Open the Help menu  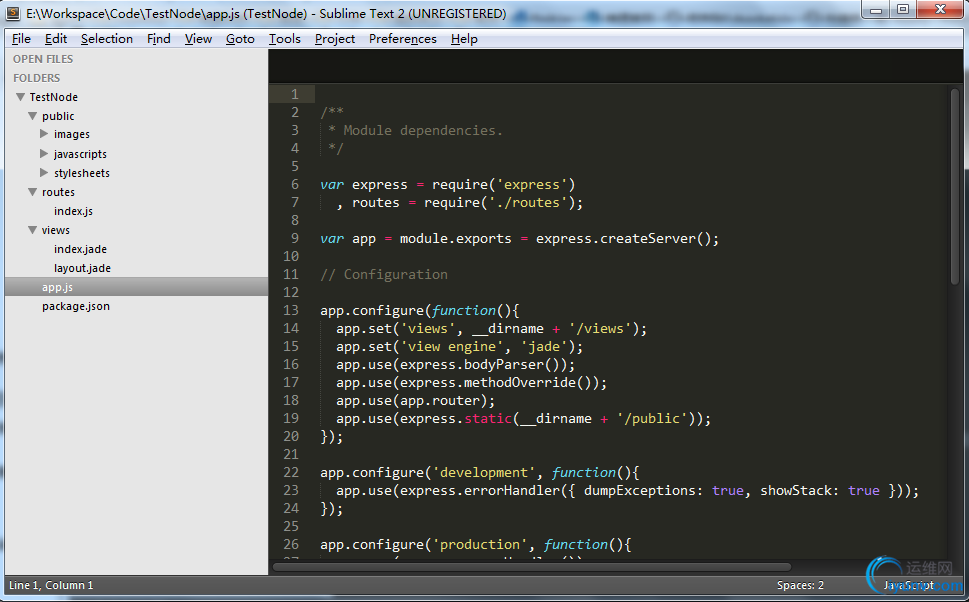point(464,39)
